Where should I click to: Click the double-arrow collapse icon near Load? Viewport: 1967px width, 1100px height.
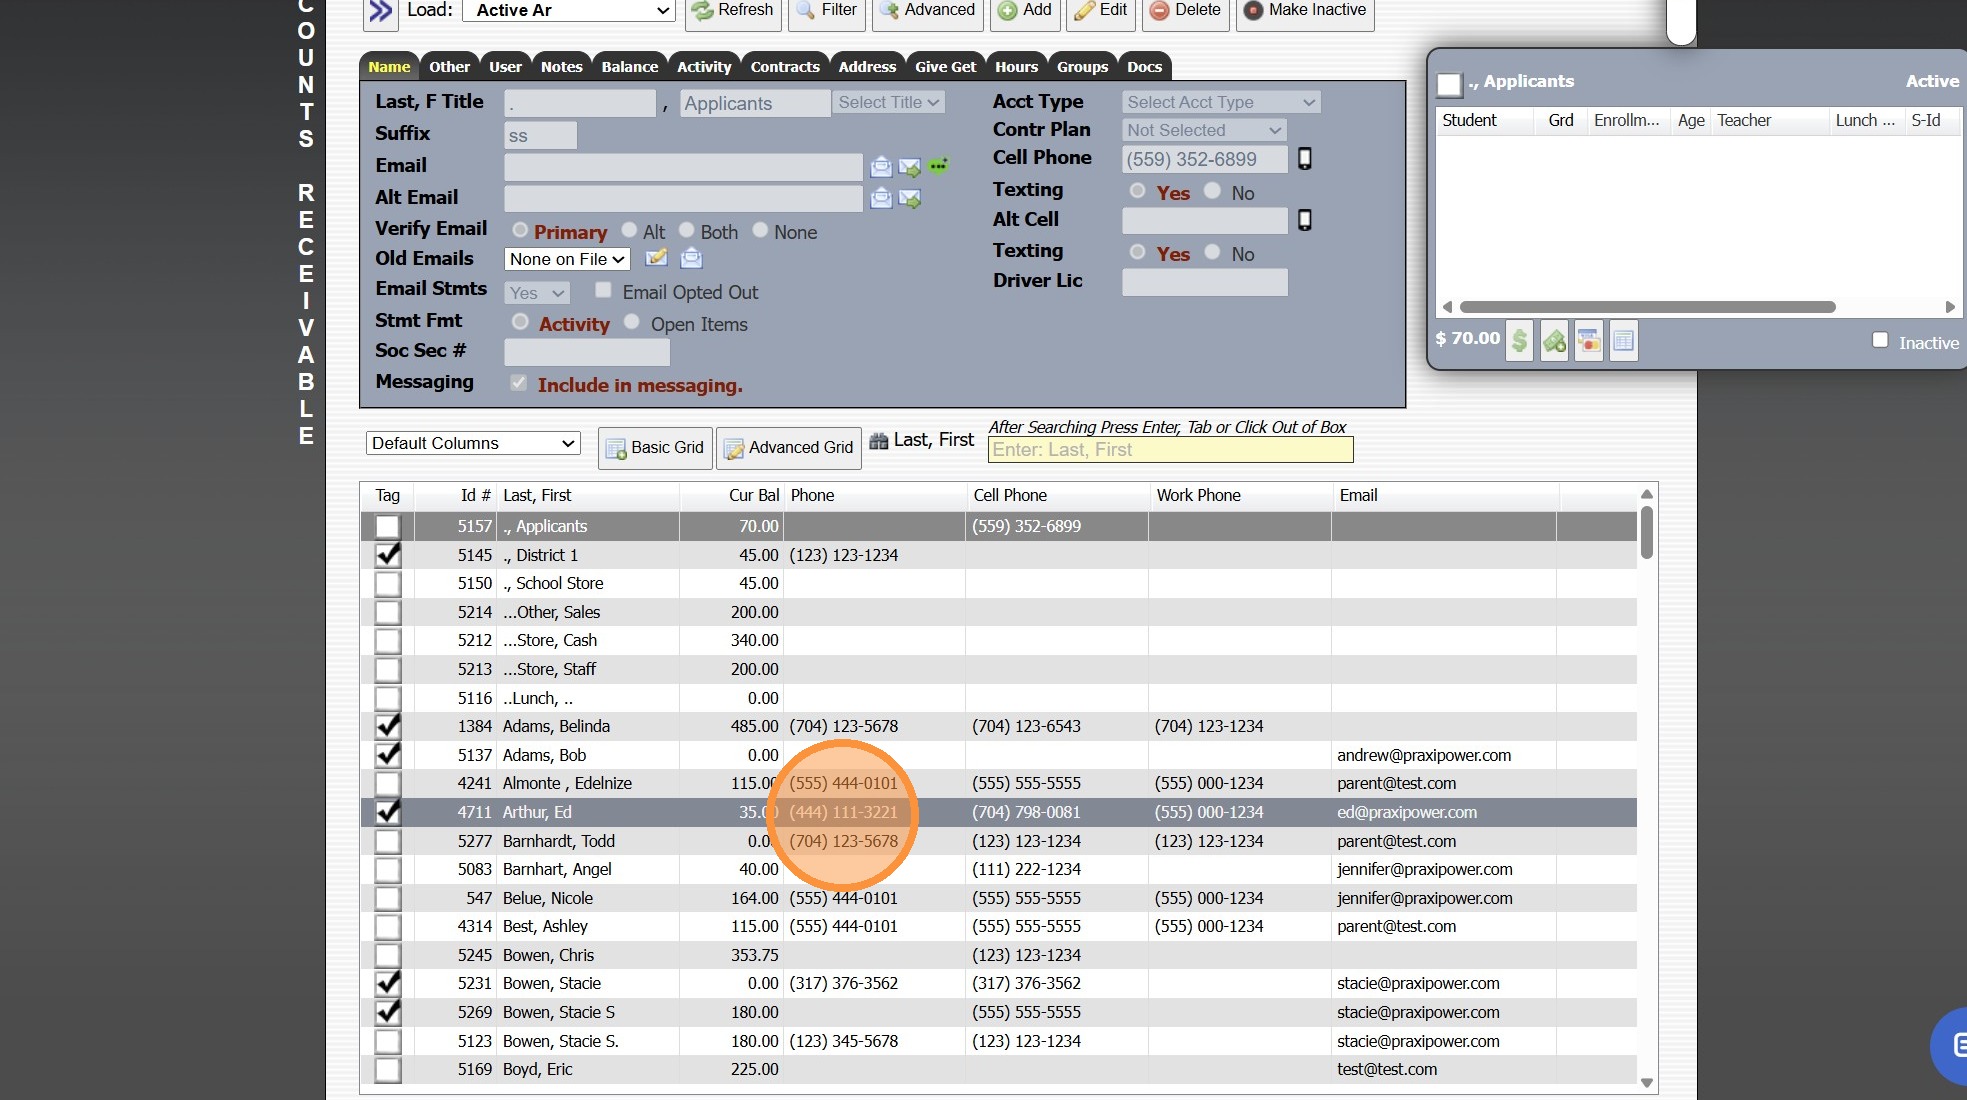380,11
